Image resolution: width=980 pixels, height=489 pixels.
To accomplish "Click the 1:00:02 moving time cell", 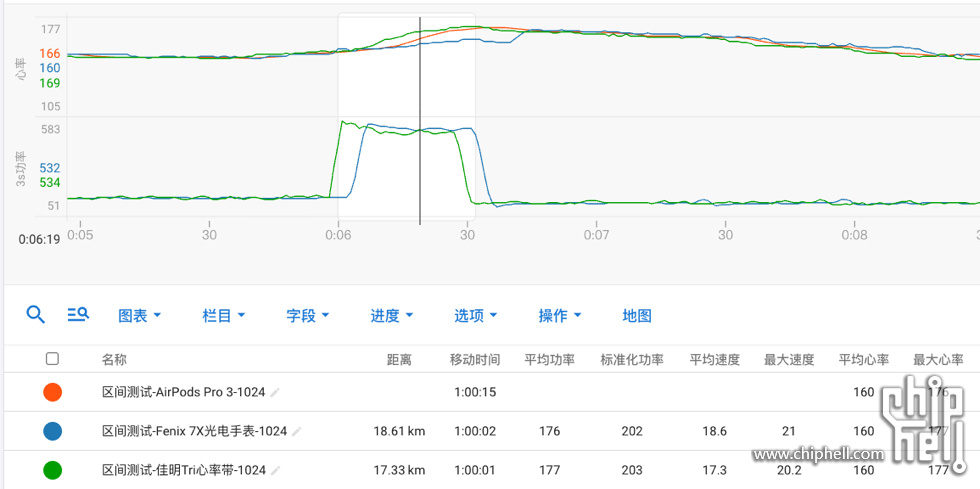I will [x=475, y=431].
